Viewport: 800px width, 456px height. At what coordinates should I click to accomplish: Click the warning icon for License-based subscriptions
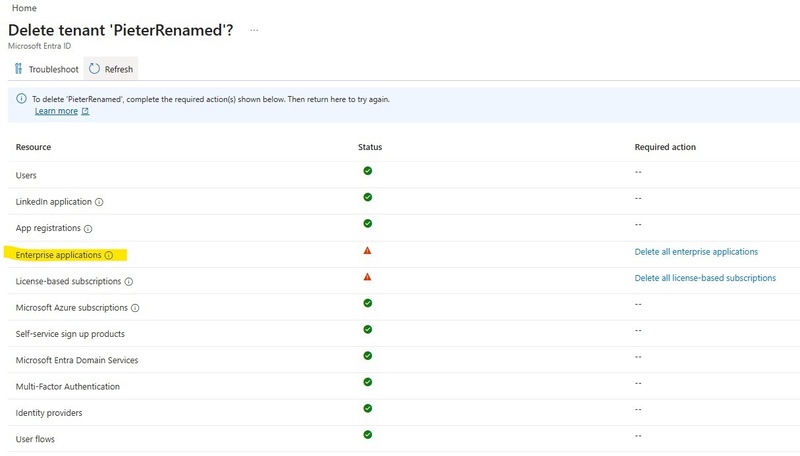[367, 277]
